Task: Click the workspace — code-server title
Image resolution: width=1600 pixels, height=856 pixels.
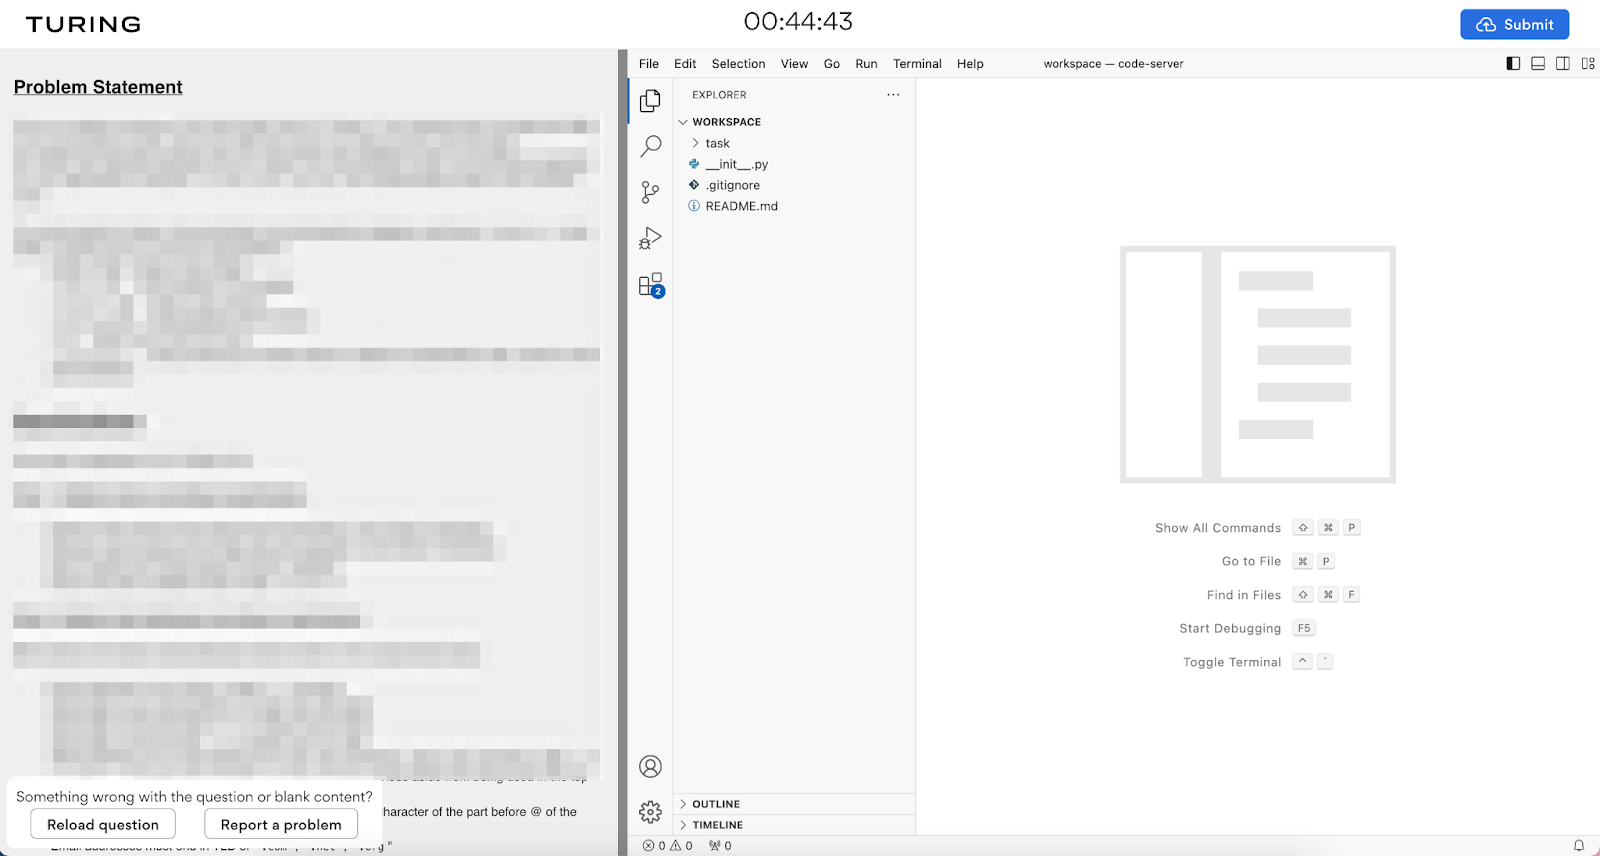Action: click(x=1113, y=63)
